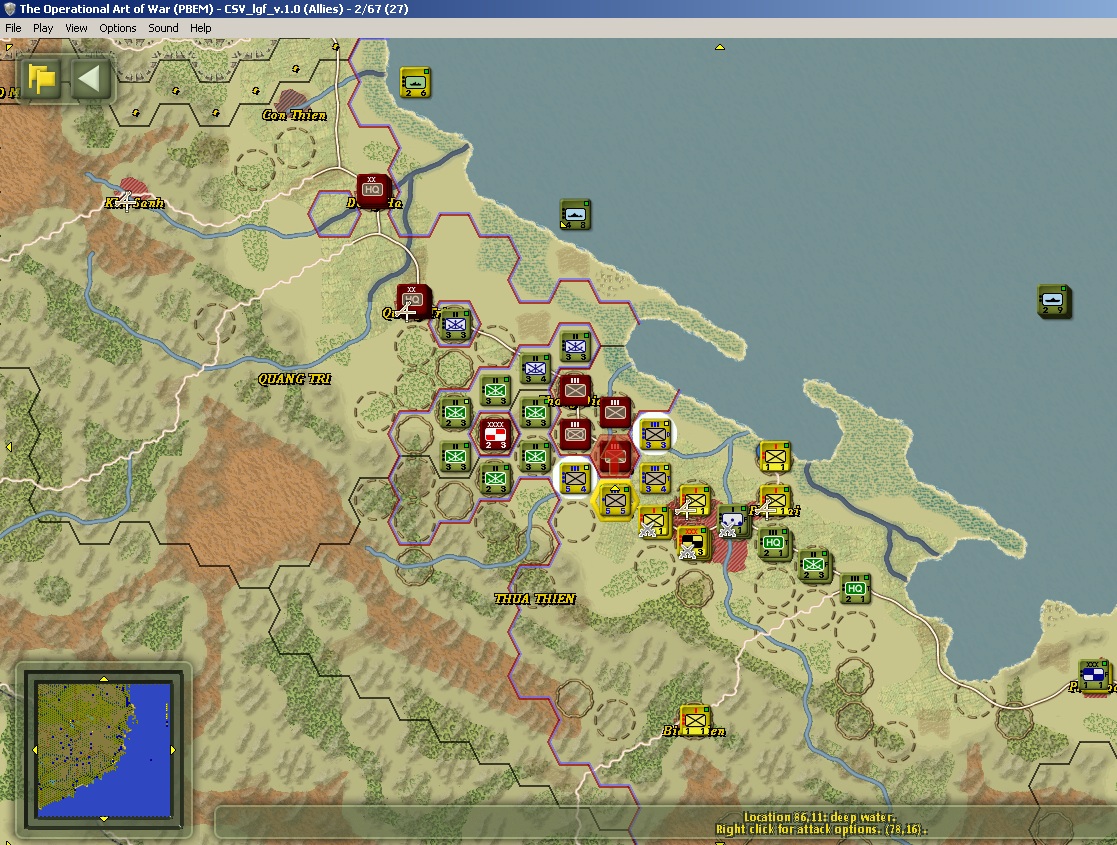Click the red attack arrow hex
The width and height of the screenshot is (1117, 845).
[615, 457]
